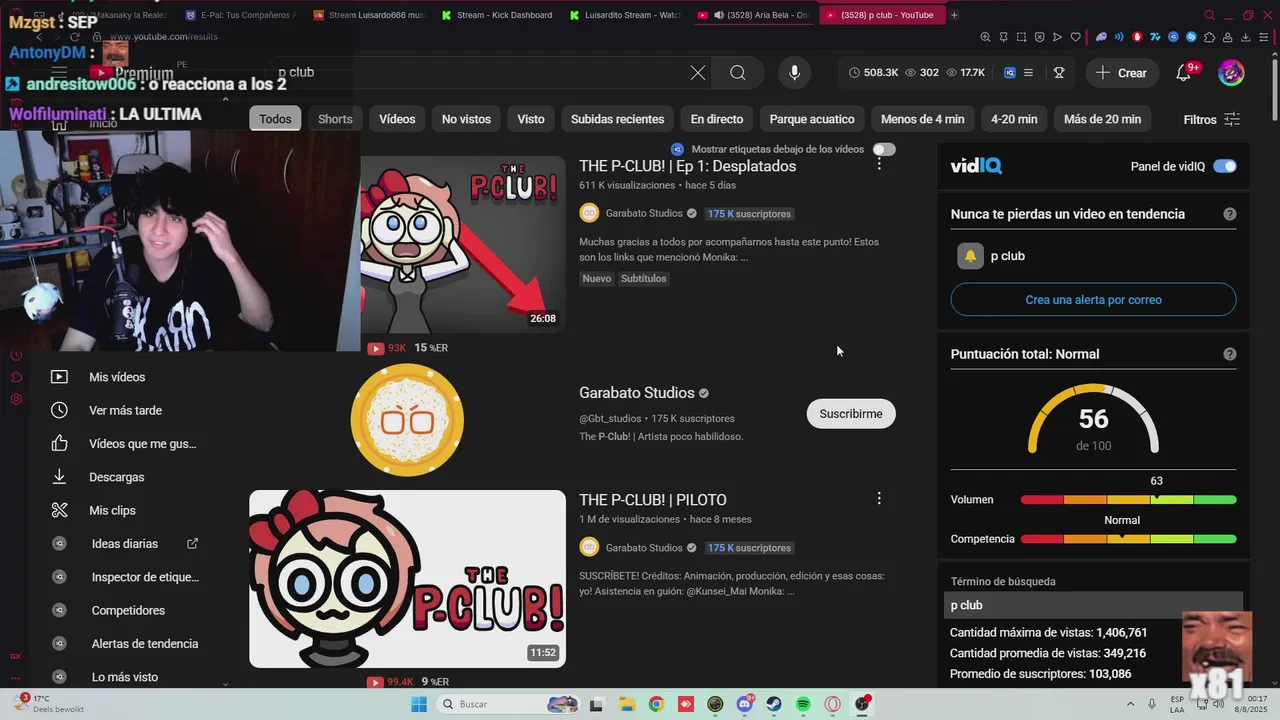Image resolution: width=1280 pixels, height=720 pixels.
Task: Select the Todos filter chip
Action: pos(275,119)
